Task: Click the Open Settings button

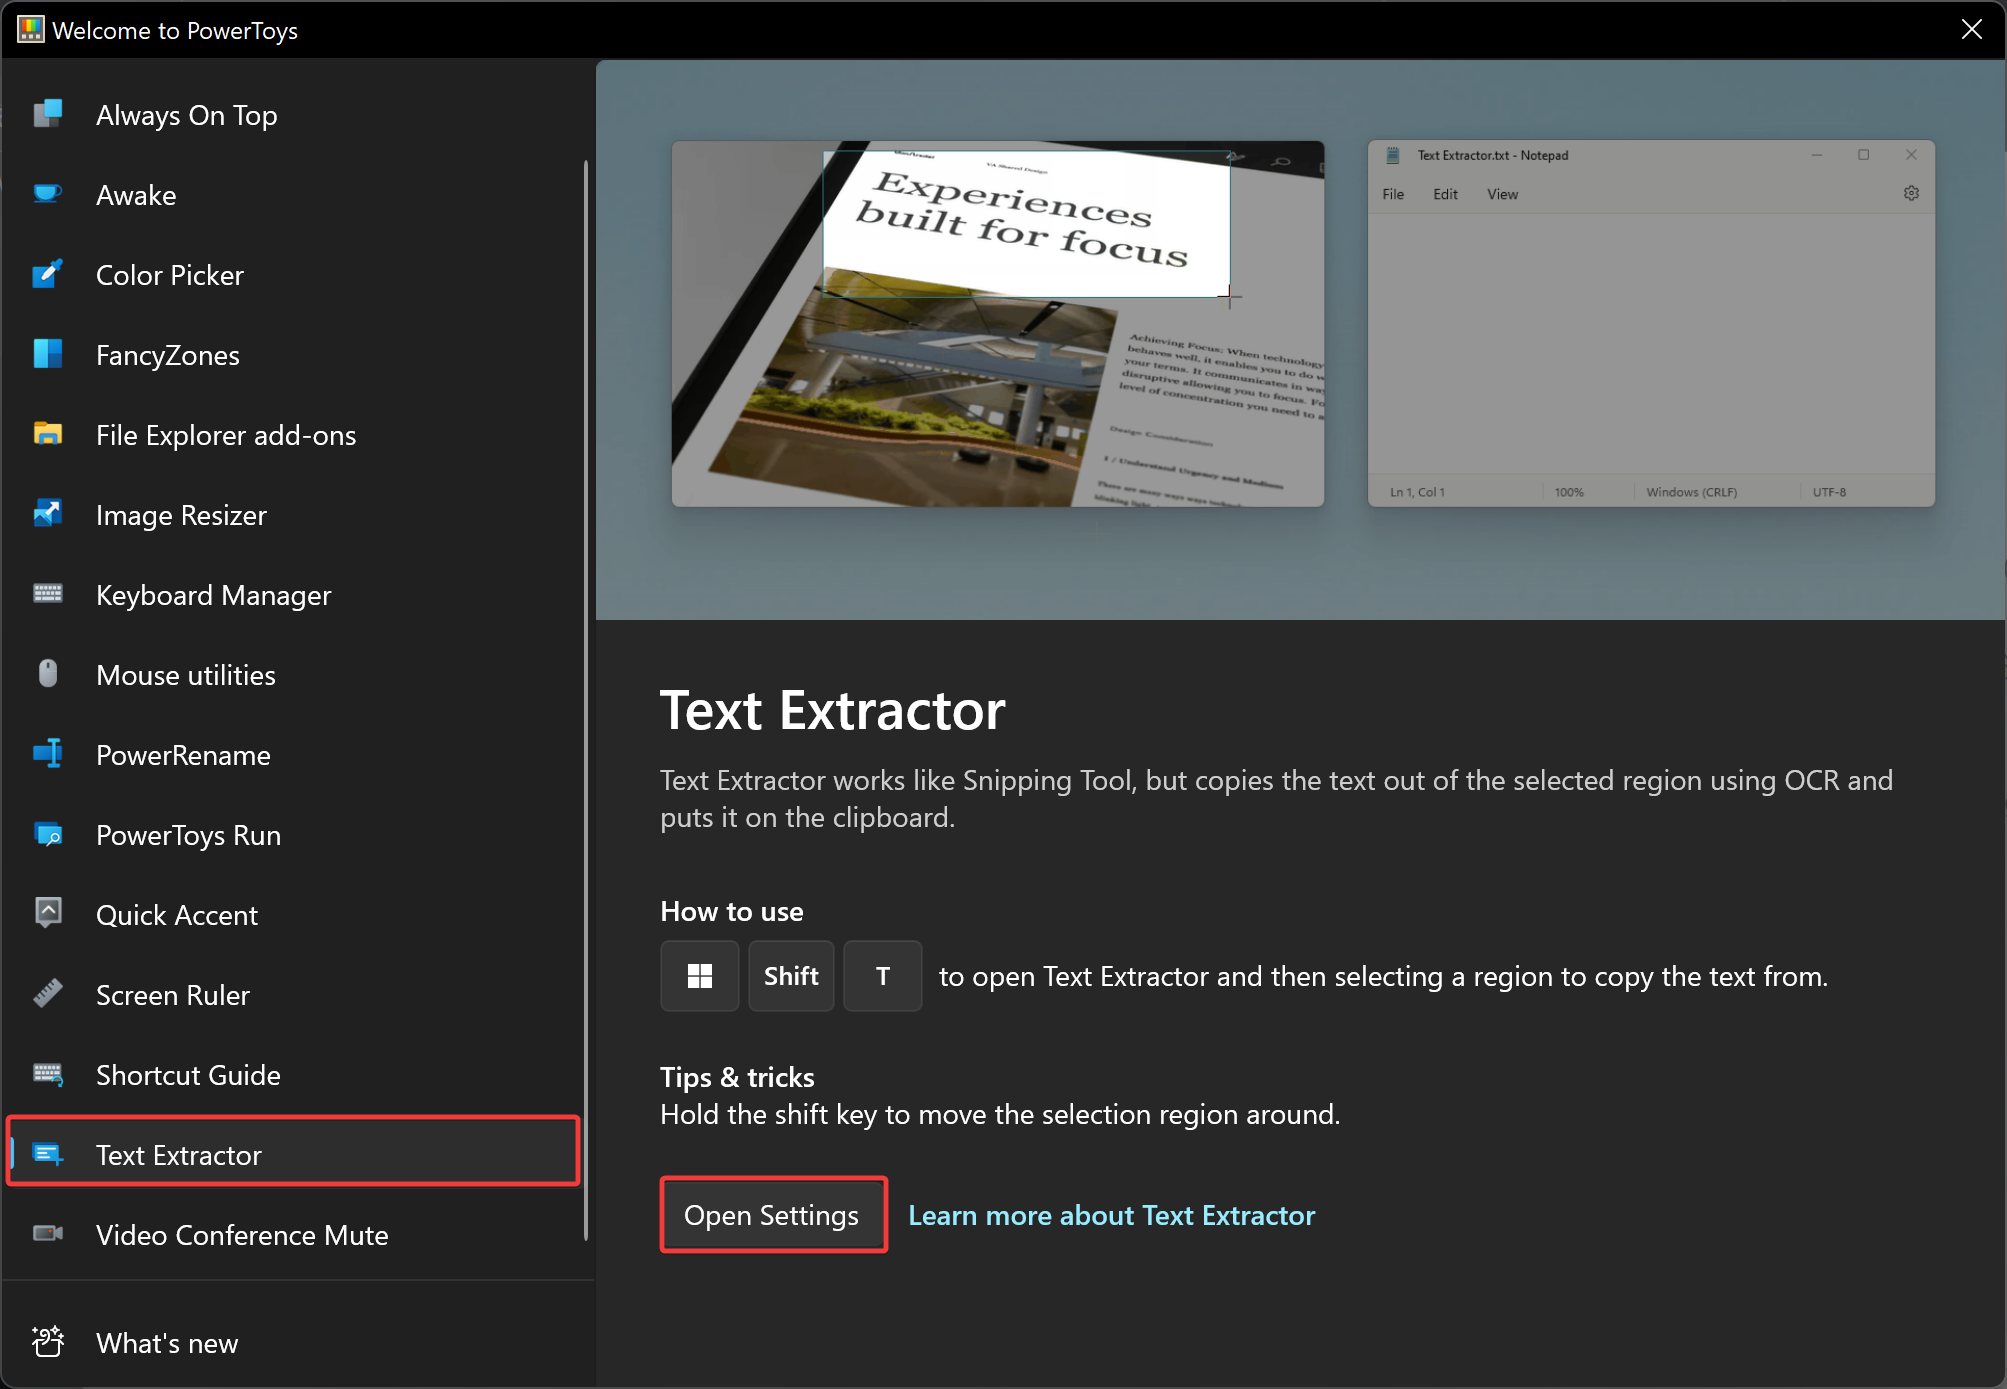Action: [x=773, y=1215]
